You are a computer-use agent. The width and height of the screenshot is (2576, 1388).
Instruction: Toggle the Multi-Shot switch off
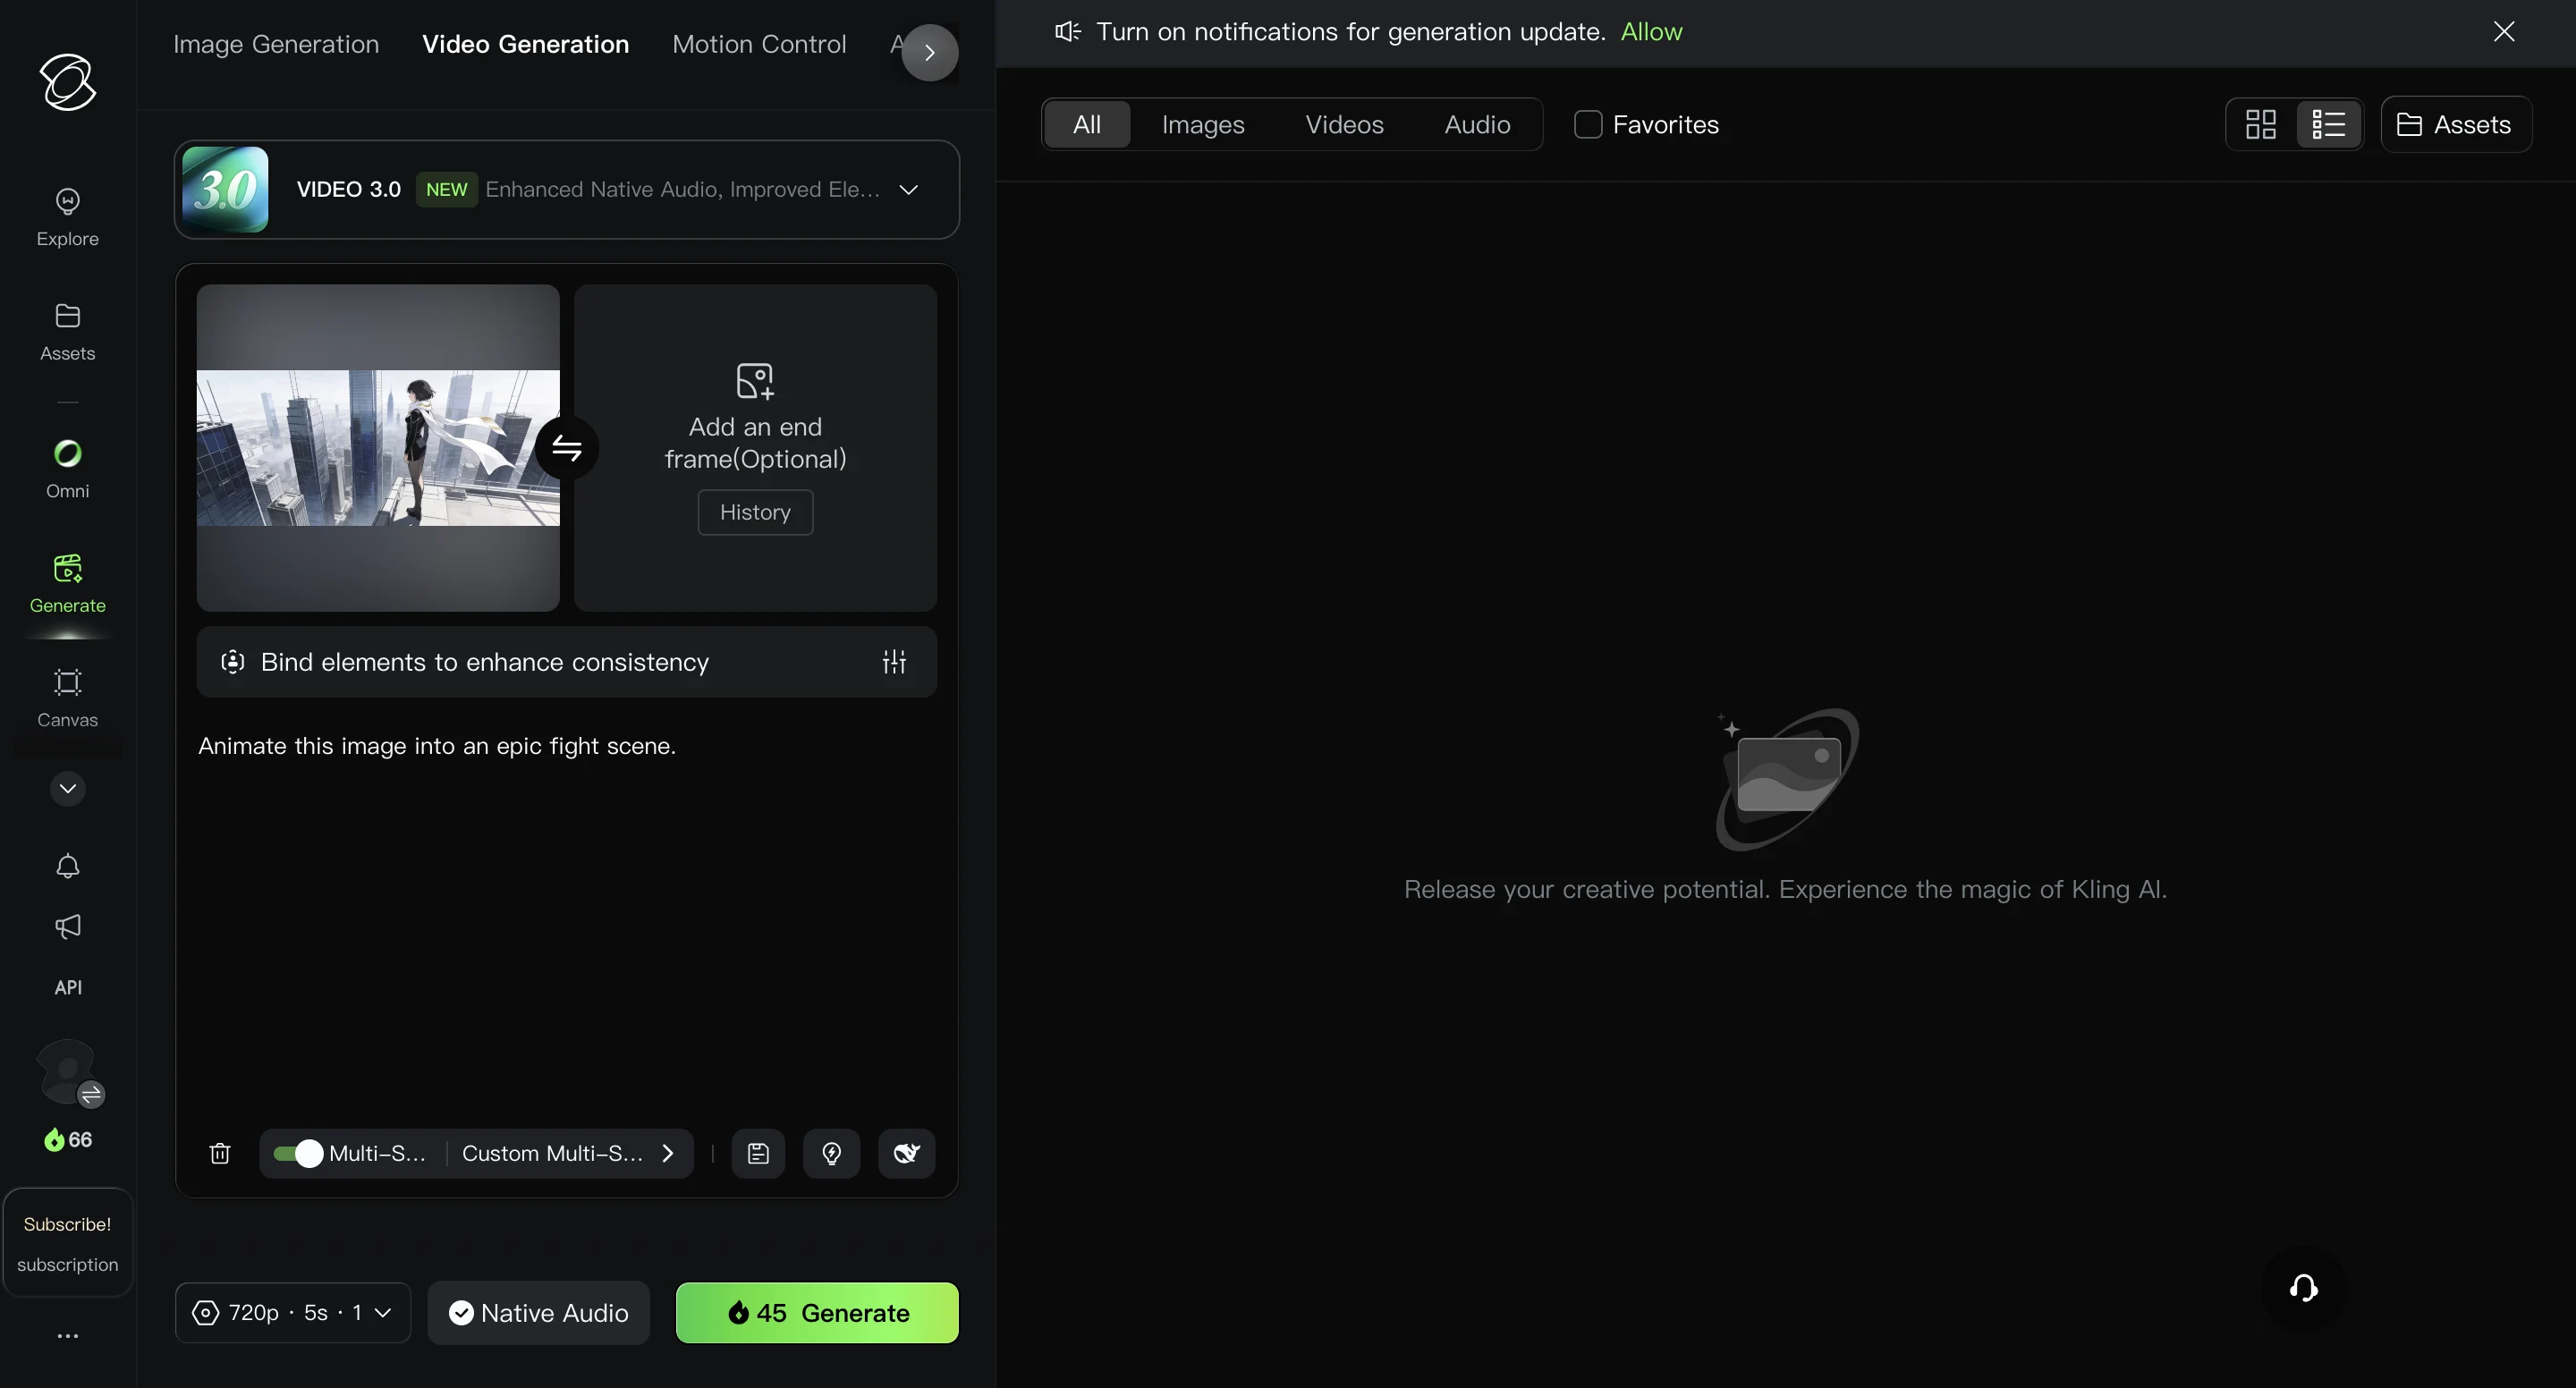pyautogui.click(x=298, y=1153)
